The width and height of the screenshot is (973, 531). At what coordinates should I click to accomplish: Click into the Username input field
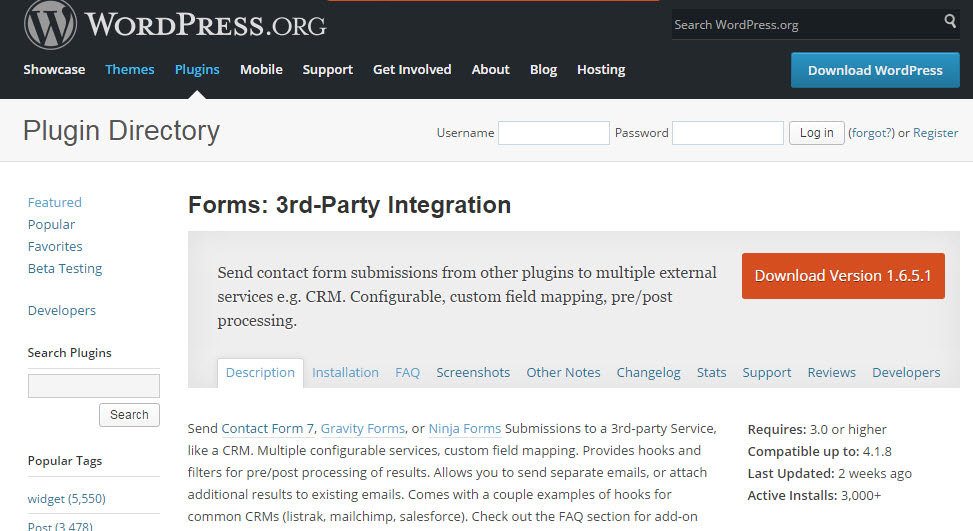point(554,133)
